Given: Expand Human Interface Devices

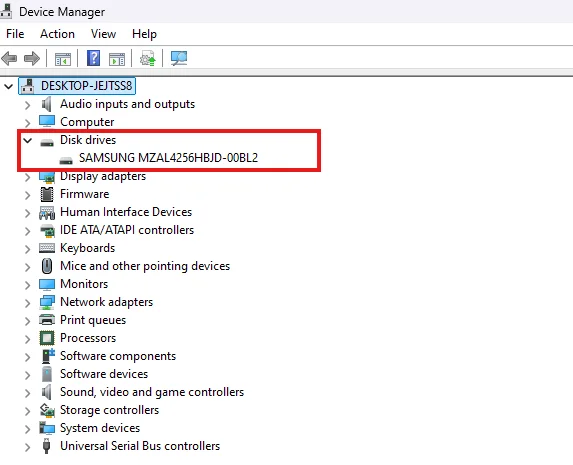Looking at the screenshot, I should (x=28, y=213).
